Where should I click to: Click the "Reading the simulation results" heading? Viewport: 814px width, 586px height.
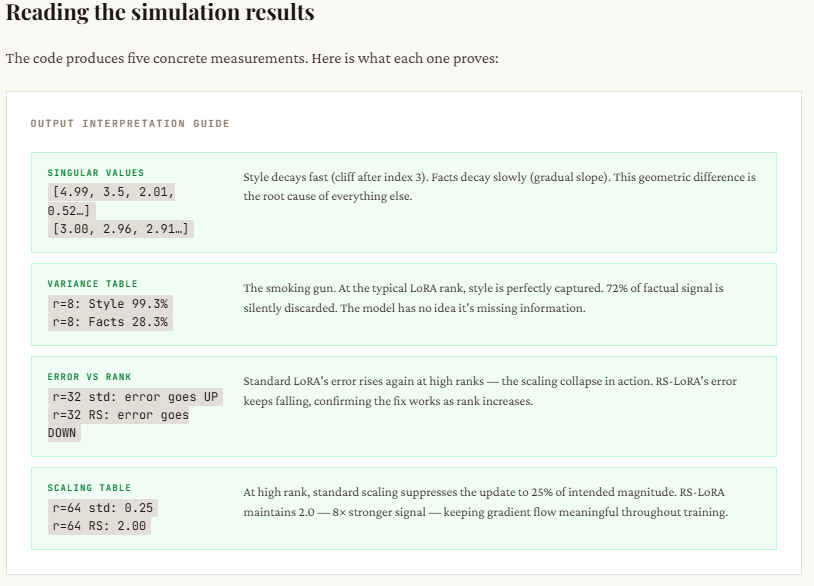click(x=160, y=14)
